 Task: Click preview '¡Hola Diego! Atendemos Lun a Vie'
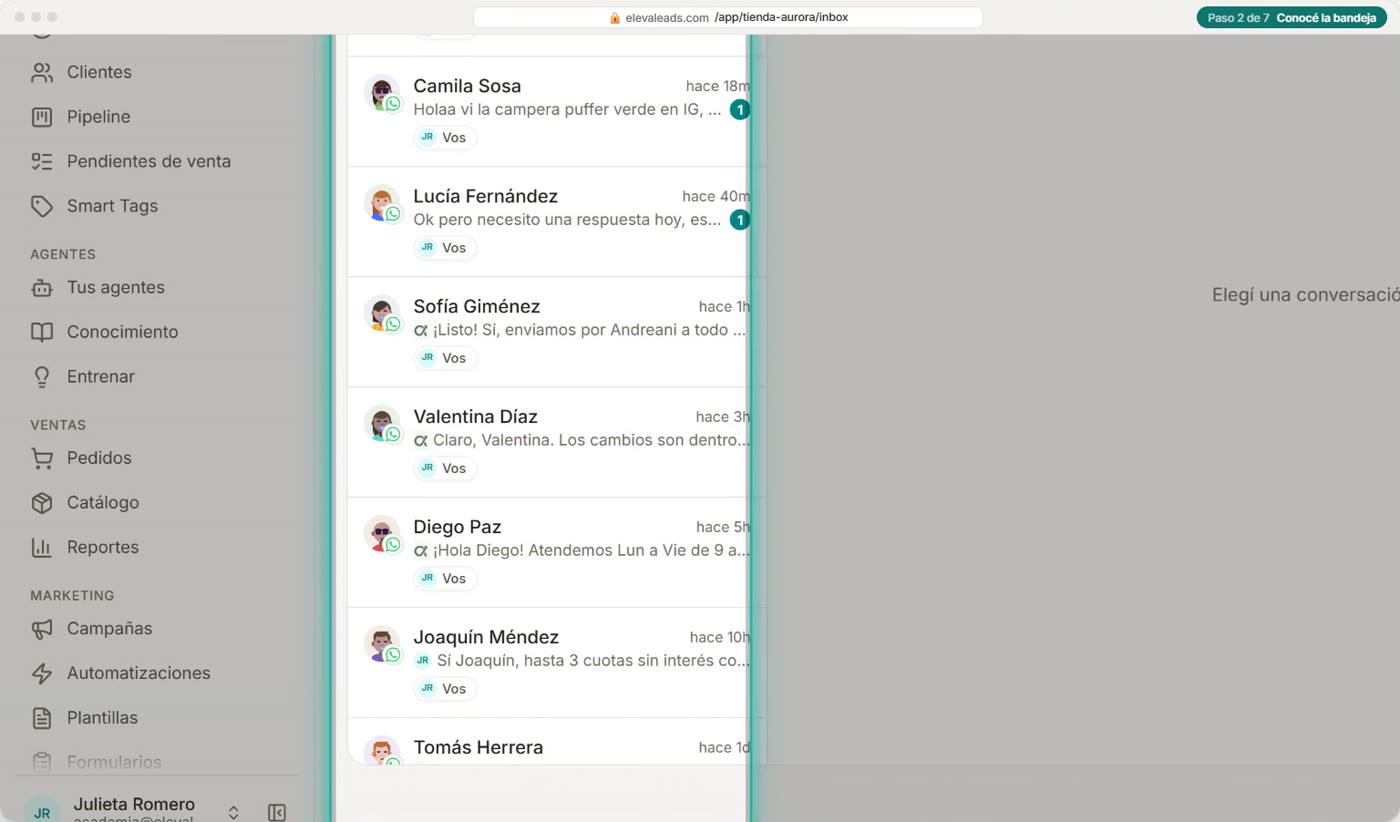tap(591, 550)
